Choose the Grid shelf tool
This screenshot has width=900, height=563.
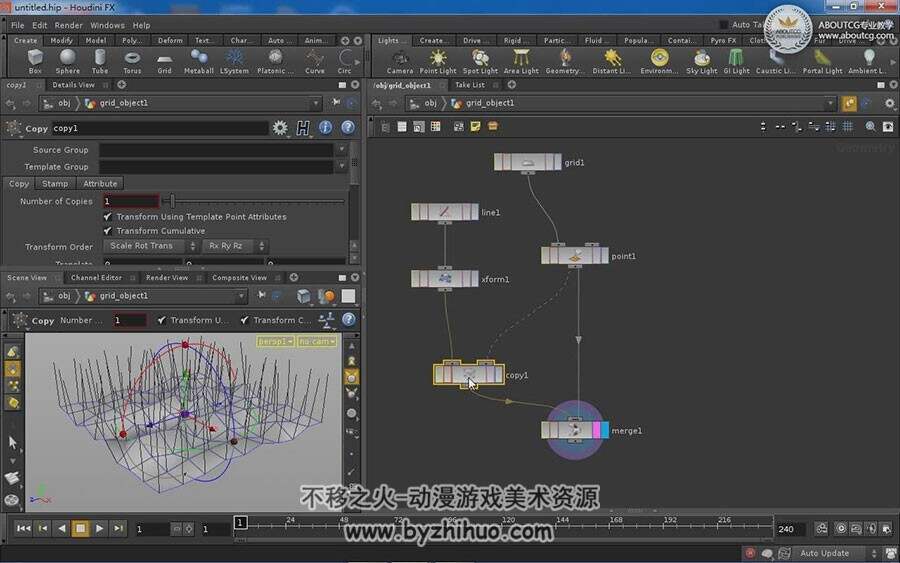(x=165, y=61)
